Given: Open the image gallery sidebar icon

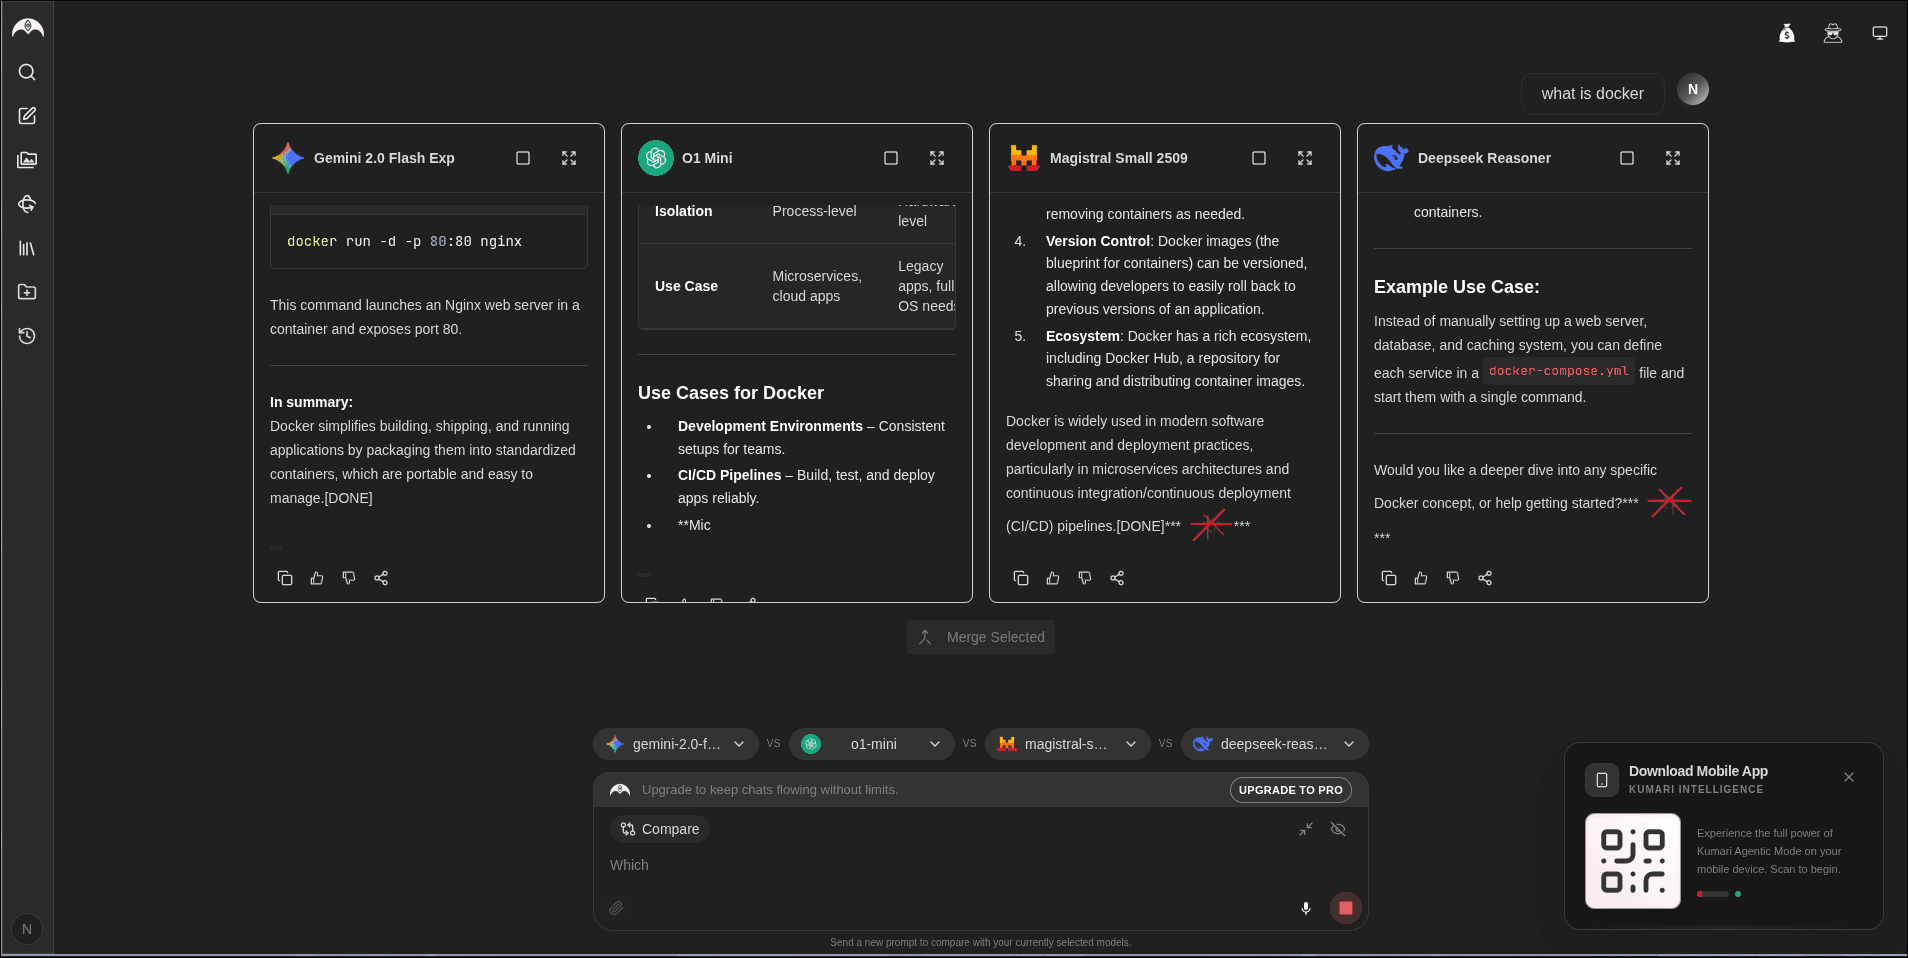Looking at the screenshot, I should (x=27, y=159).
